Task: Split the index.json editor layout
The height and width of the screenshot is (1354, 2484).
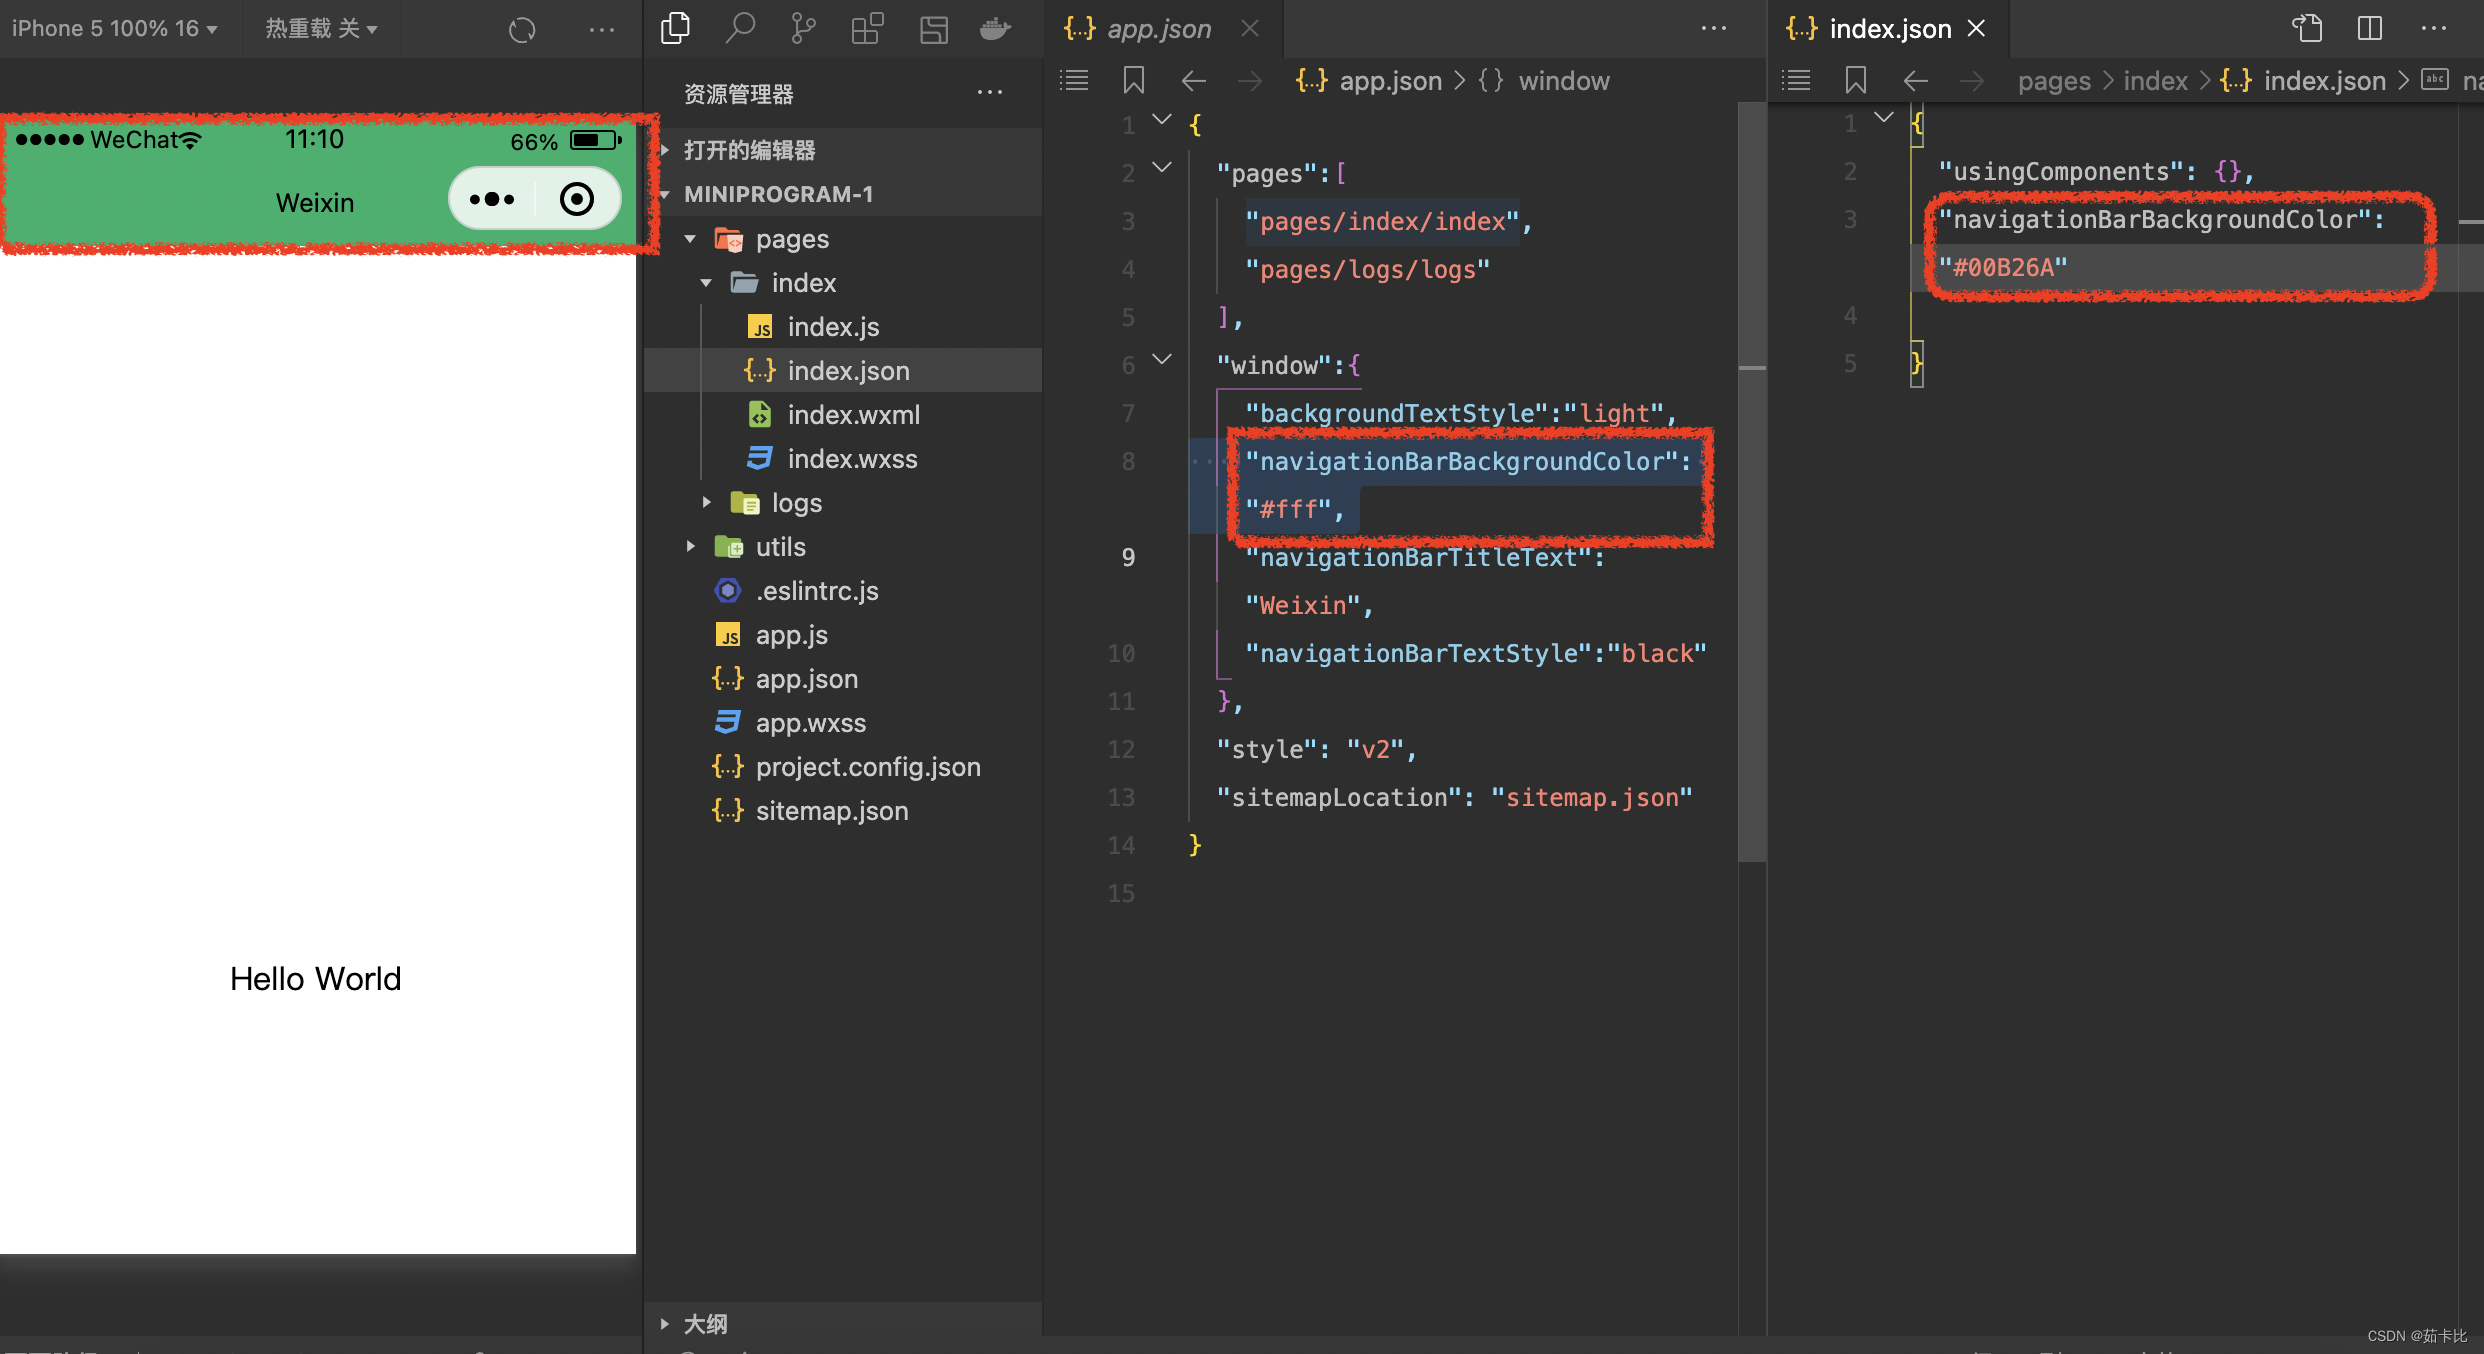Action: tap(2369, 28)
